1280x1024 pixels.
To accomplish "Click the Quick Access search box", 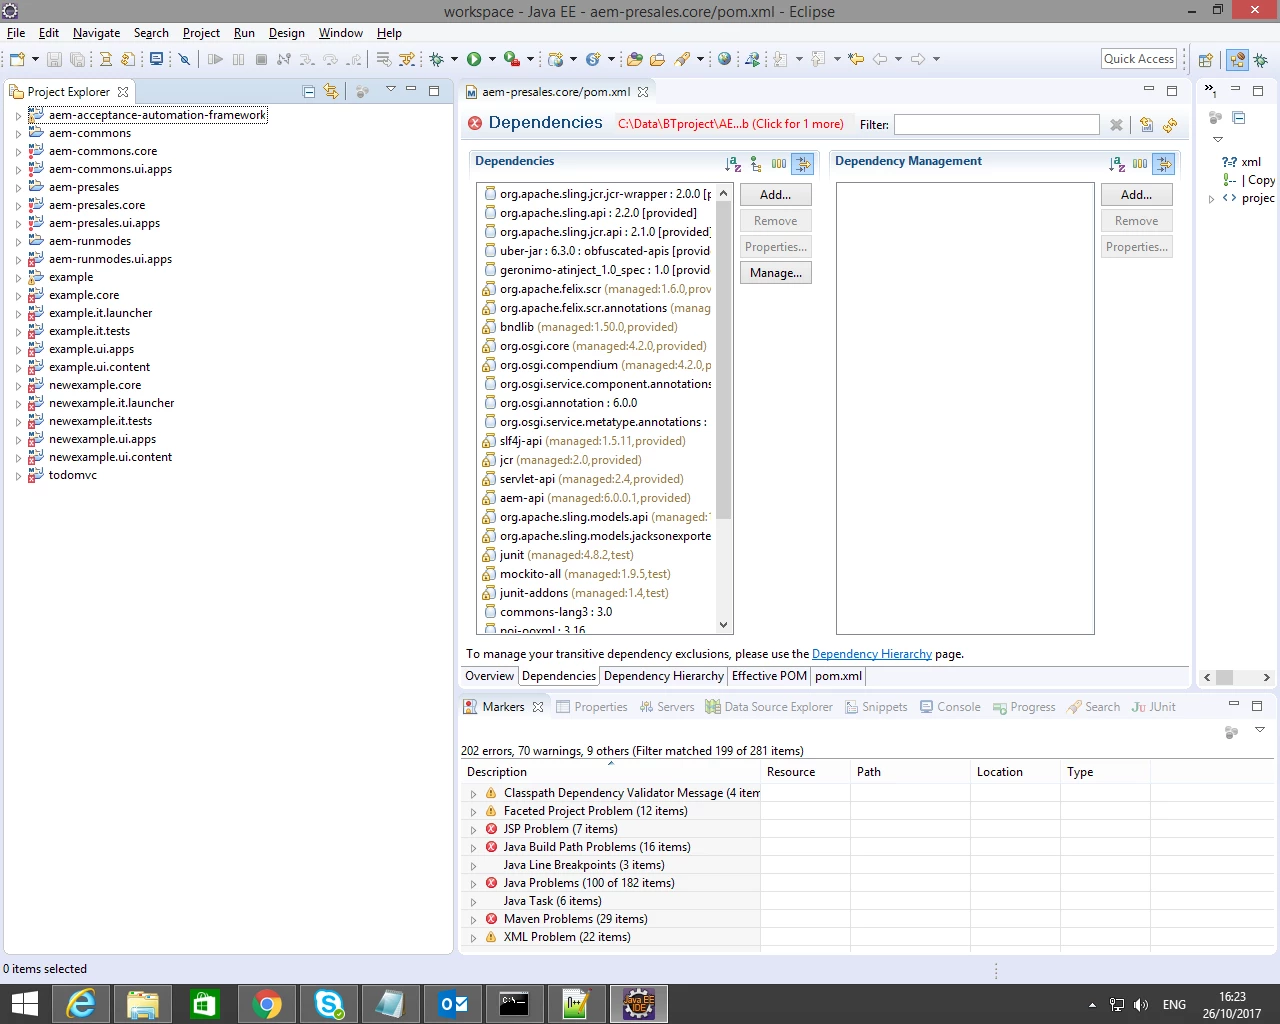I will [1139, 59].
